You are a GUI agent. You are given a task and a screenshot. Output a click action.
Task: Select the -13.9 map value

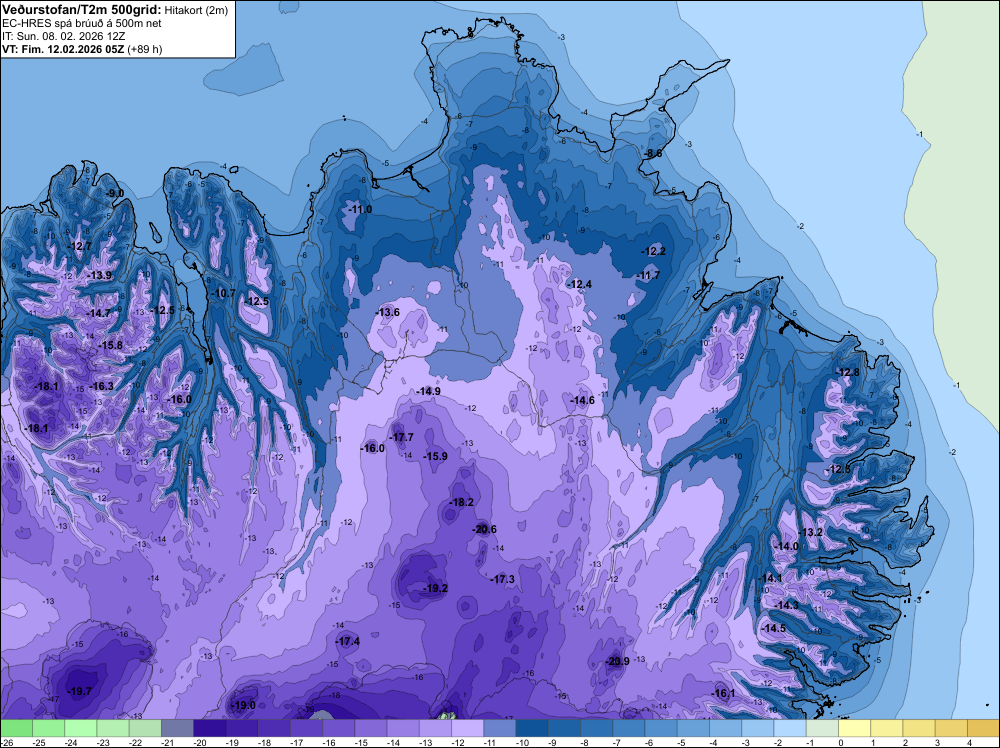tap(100, 275)
